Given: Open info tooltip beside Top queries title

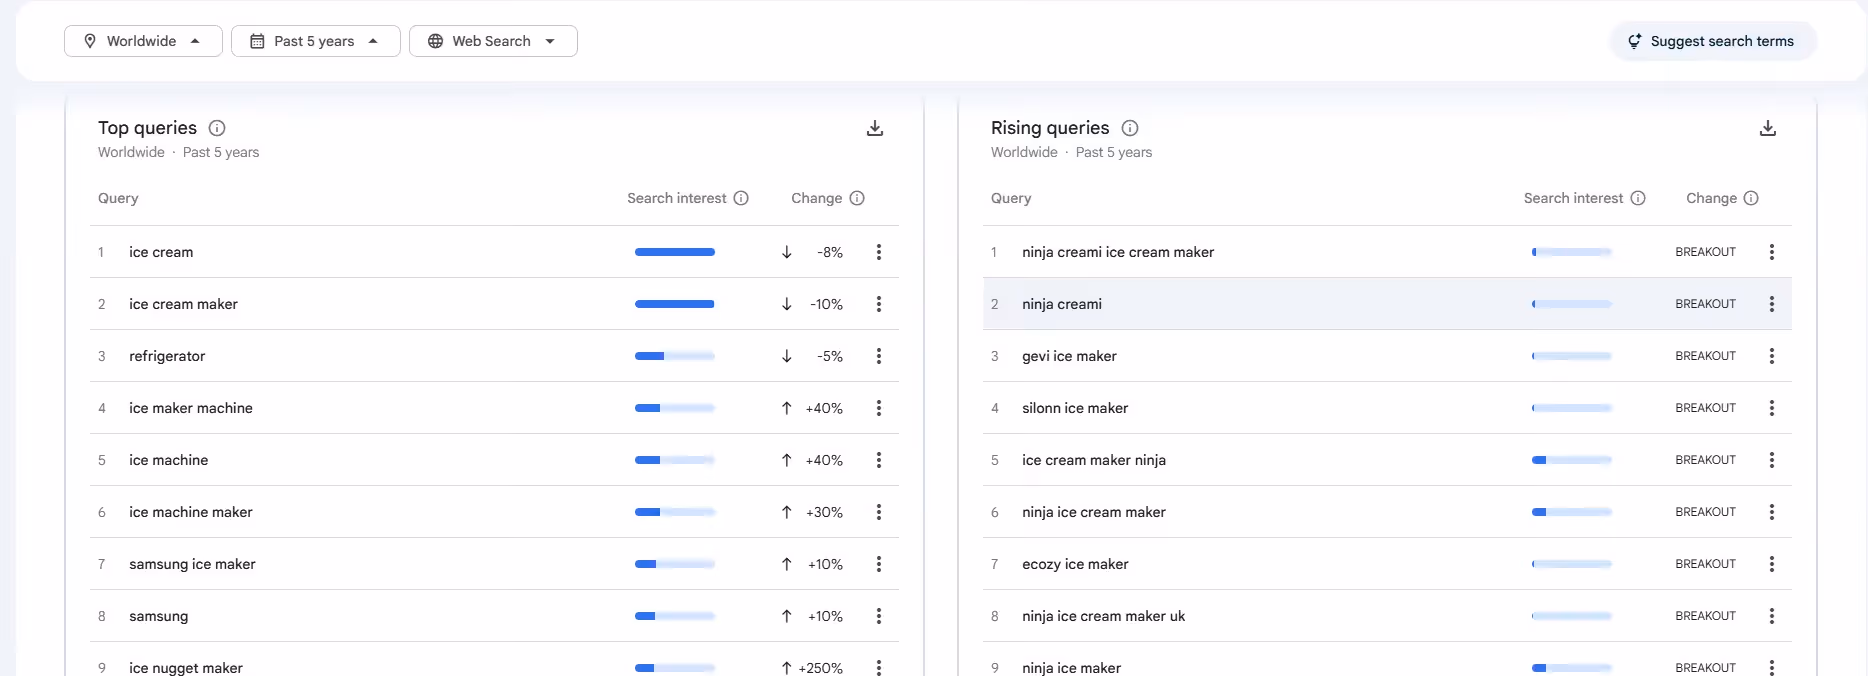Looking at the screenshot, I should (217, 128).
